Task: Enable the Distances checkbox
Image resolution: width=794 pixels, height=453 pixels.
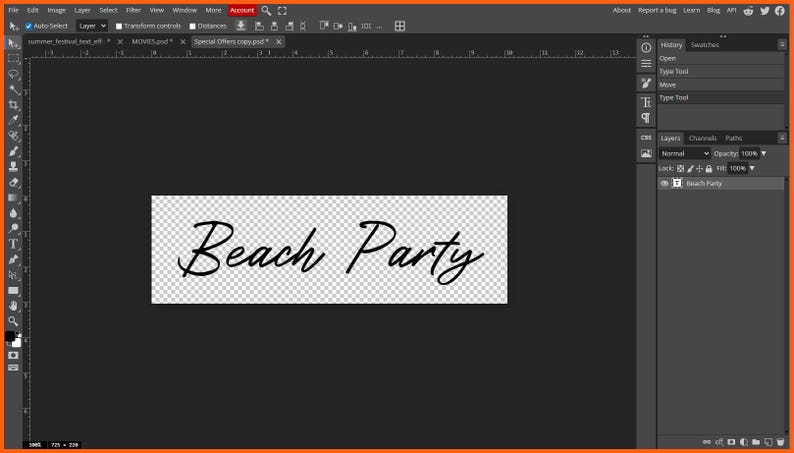Action: [192, 26]
